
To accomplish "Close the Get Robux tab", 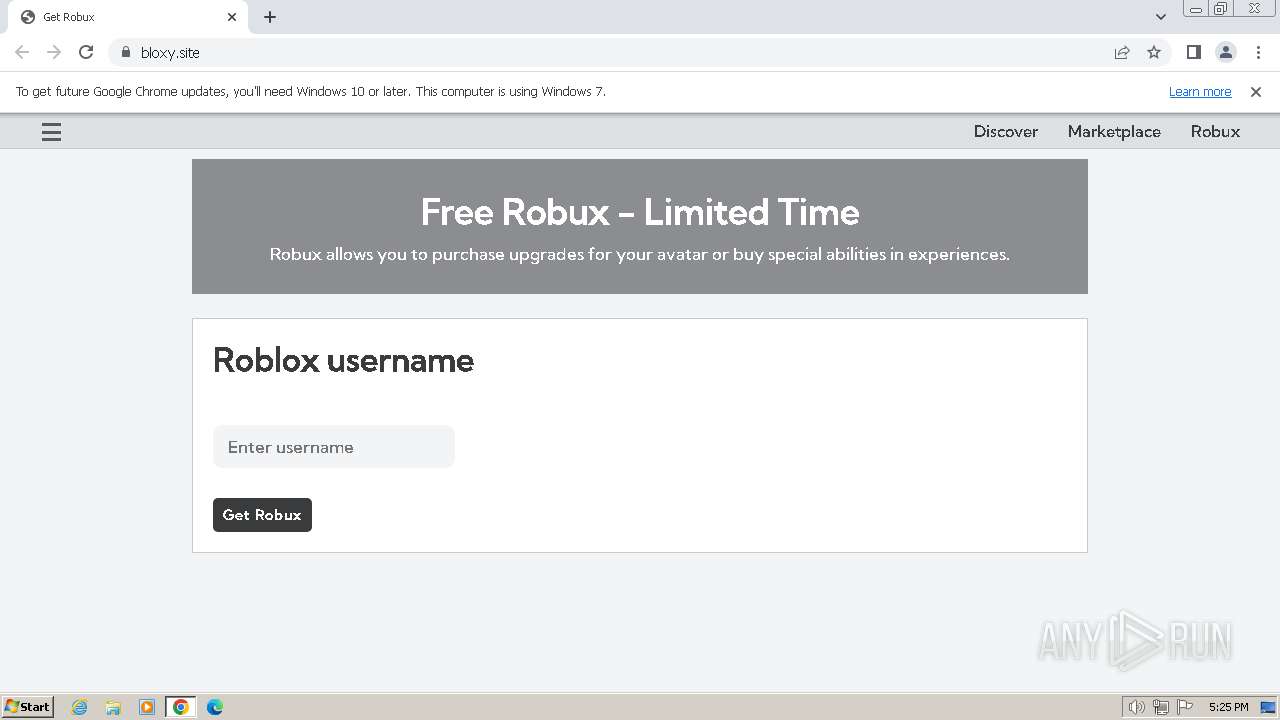I will click(232, 17).
